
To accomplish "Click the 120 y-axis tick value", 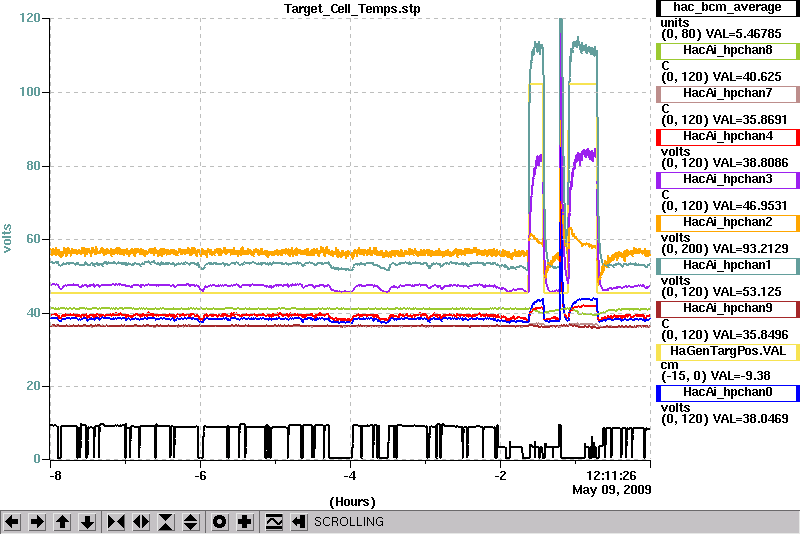I will [29, 18].
